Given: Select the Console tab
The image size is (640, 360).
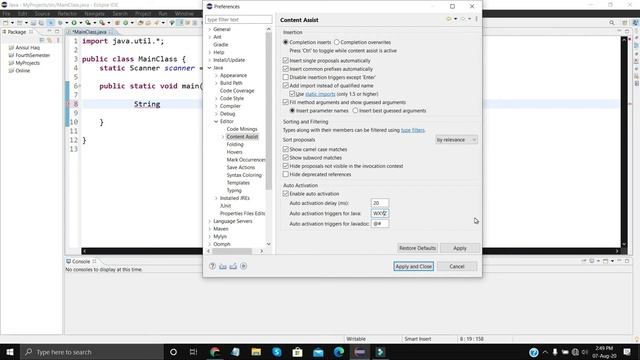Looking at the screenshot, I should (81, 261).
